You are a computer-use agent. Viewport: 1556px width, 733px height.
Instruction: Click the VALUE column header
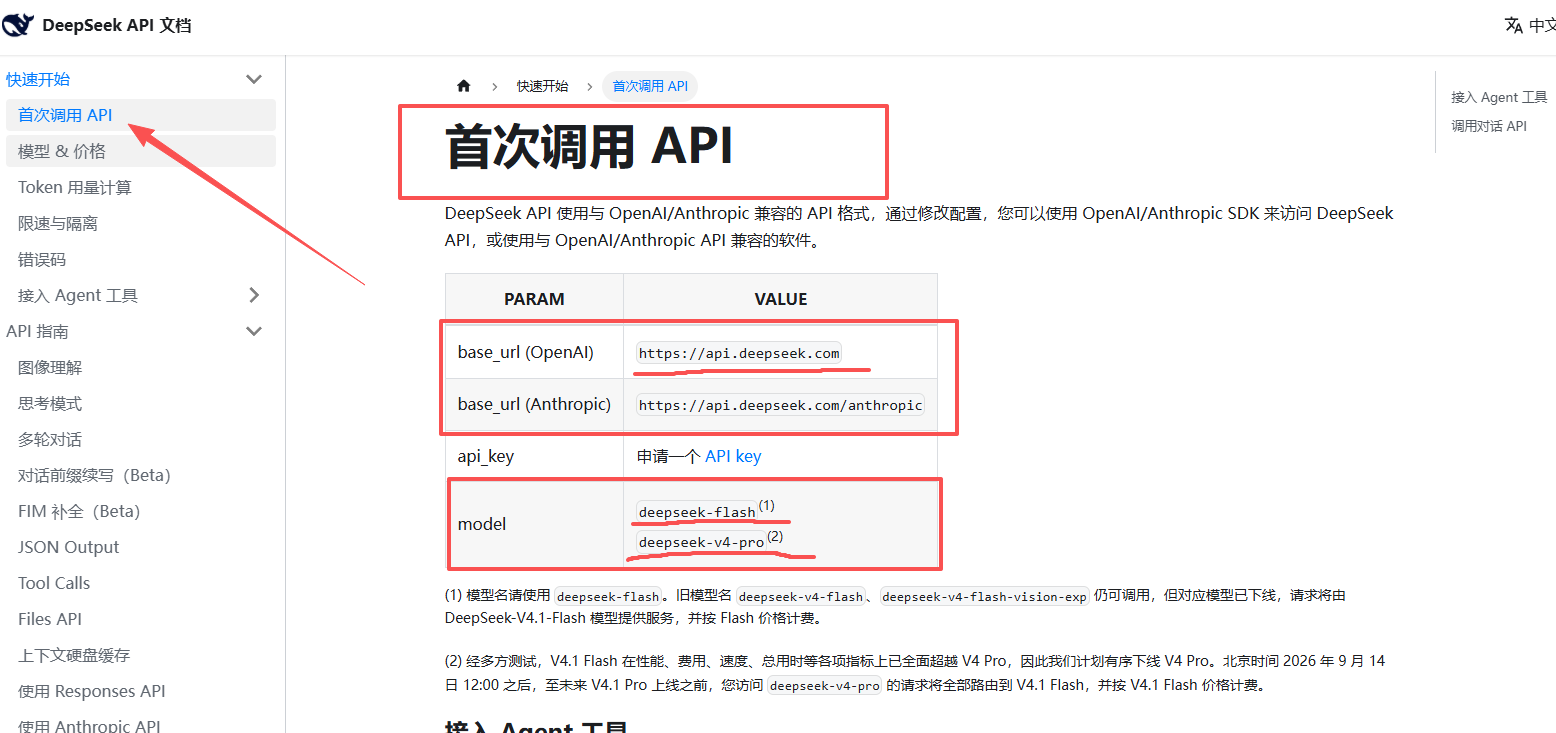pyautogui.click(x=780, y=299)
